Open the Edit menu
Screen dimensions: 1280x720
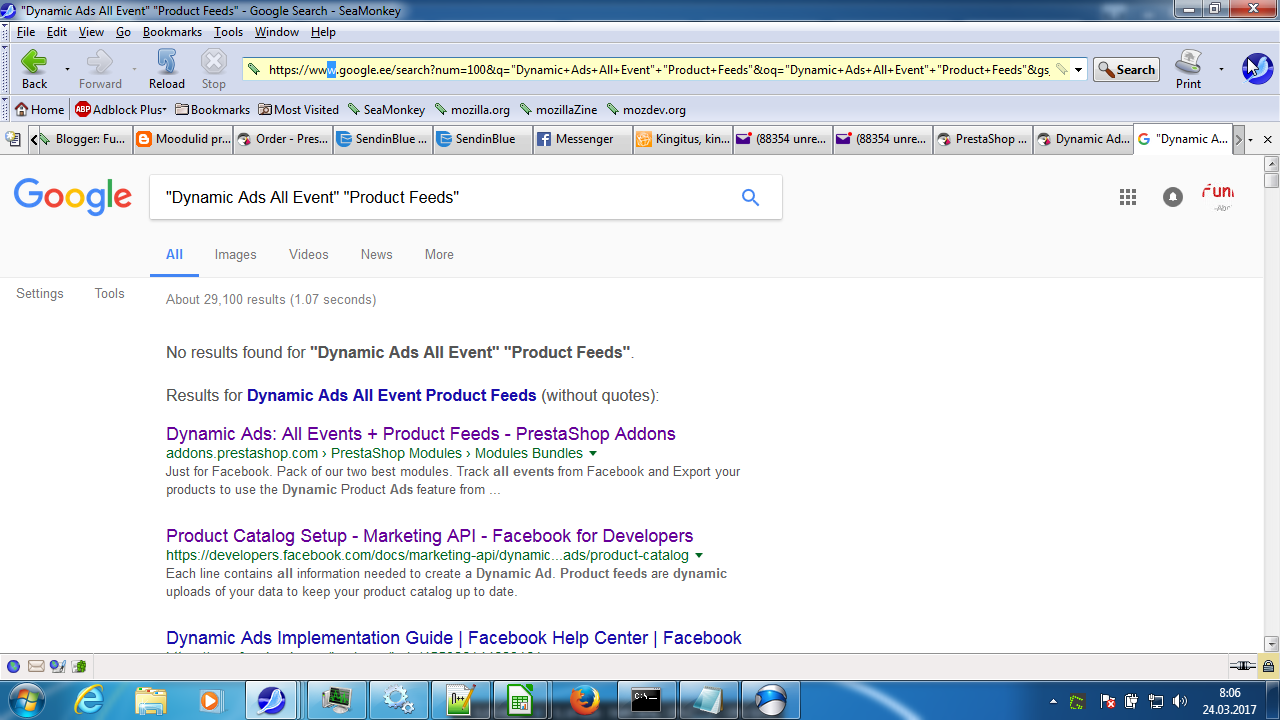pyautogui.click(x=57, y=32)
